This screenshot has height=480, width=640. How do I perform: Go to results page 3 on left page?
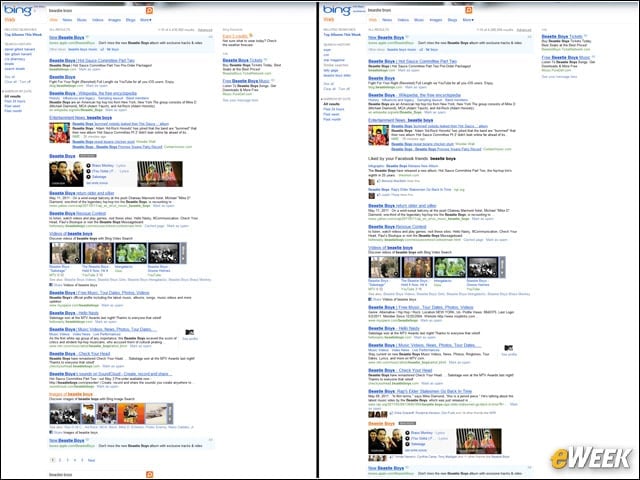coord(67,460)
